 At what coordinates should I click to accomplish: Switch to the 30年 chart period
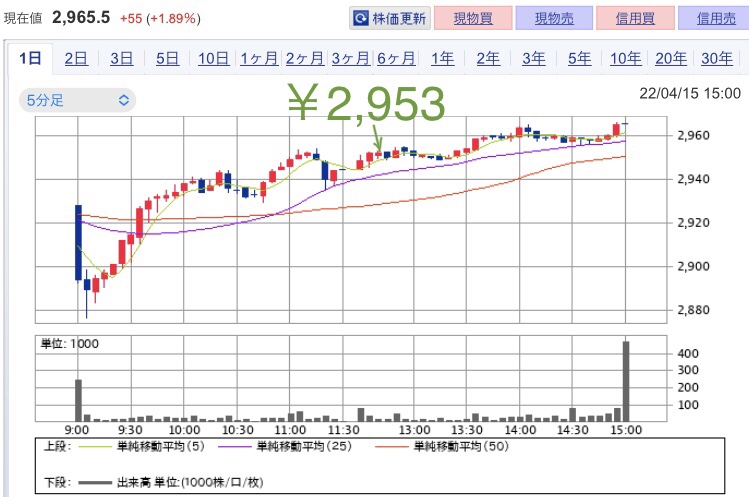pos(717,59)
